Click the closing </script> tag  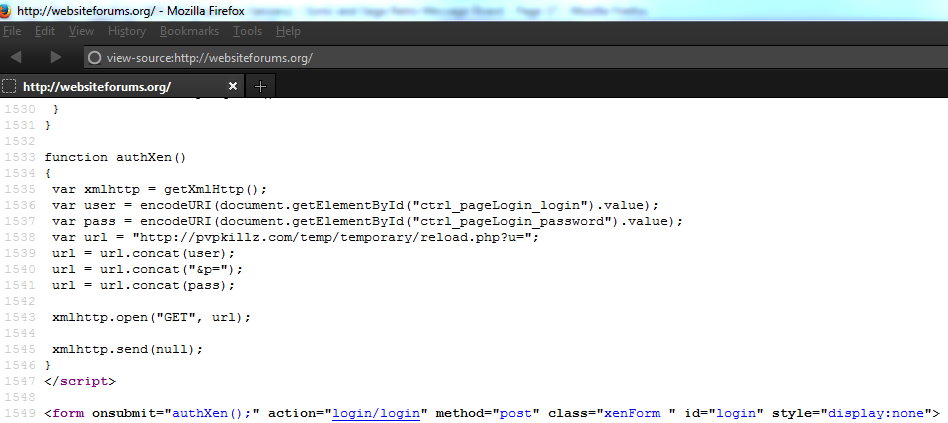(80, 381)
